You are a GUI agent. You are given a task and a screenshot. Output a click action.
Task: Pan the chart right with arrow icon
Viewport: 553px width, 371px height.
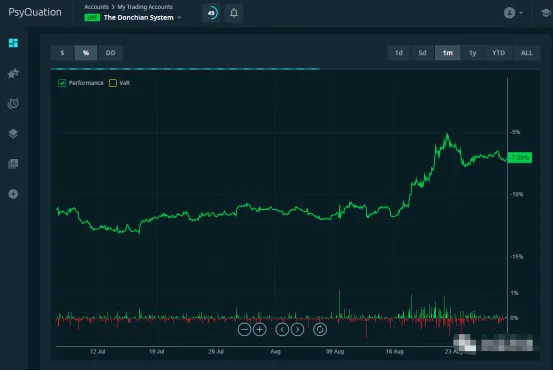tap(297, 330)
